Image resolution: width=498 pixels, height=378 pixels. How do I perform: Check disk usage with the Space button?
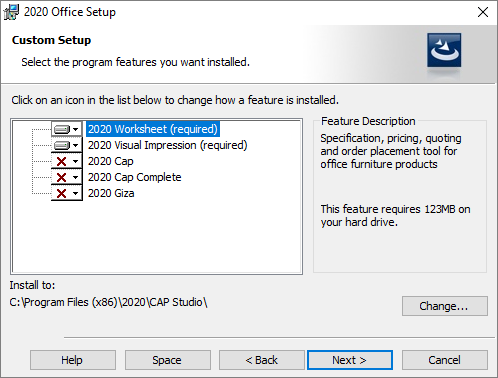coord(168,360)
